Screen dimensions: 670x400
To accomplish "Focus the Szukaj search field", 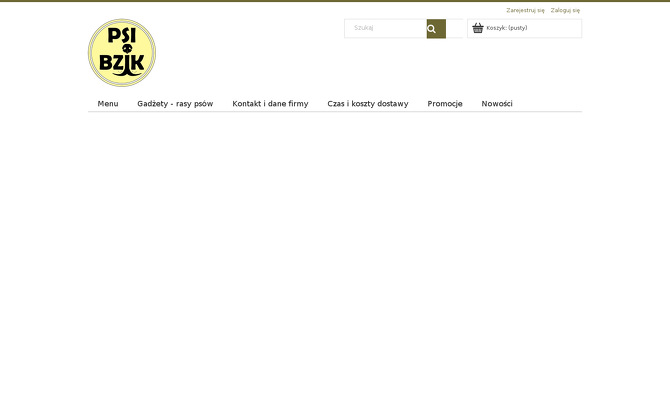I will click(385, 28).
